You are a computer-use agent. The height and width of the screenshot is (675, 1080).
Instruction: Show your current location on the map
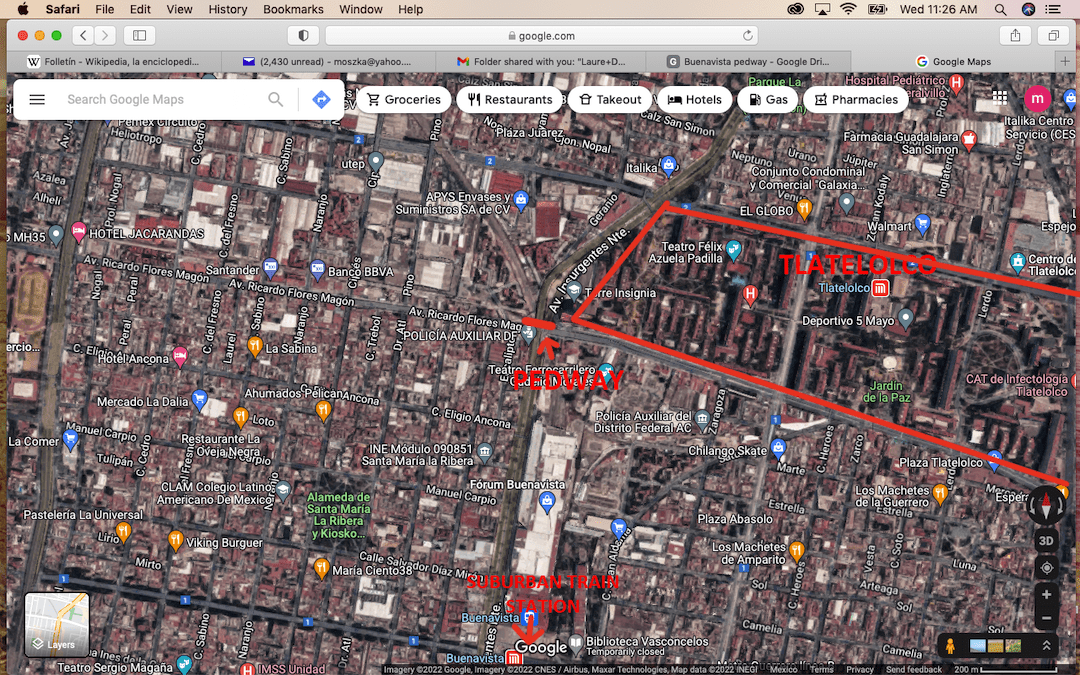point(1046,568)
